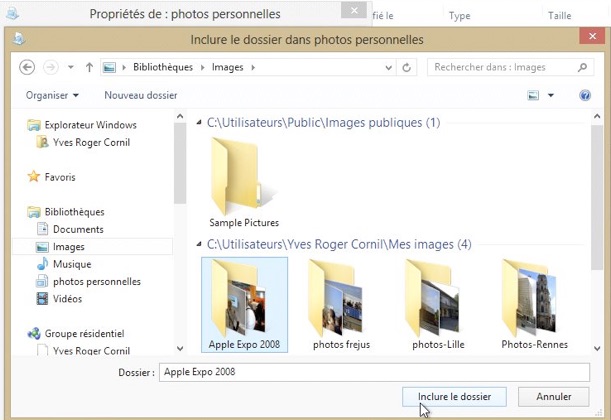Select the photos frejus folder
This screenshot has width=611, height=420.
[x=341, y=305]
